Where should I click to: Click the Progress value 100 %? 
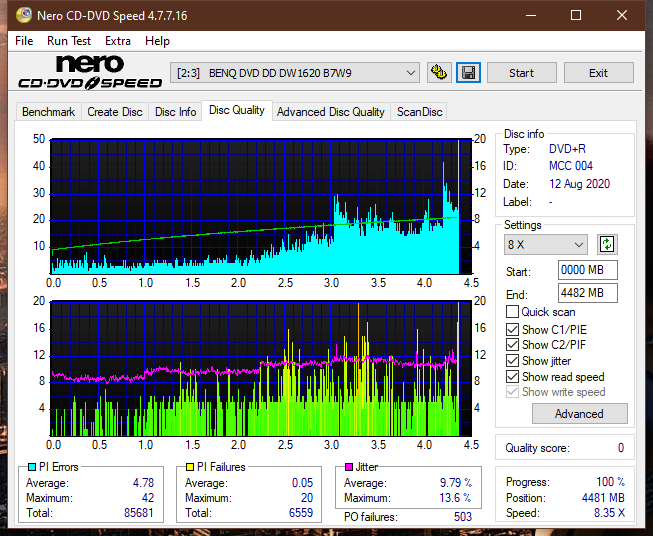[611, 482]
